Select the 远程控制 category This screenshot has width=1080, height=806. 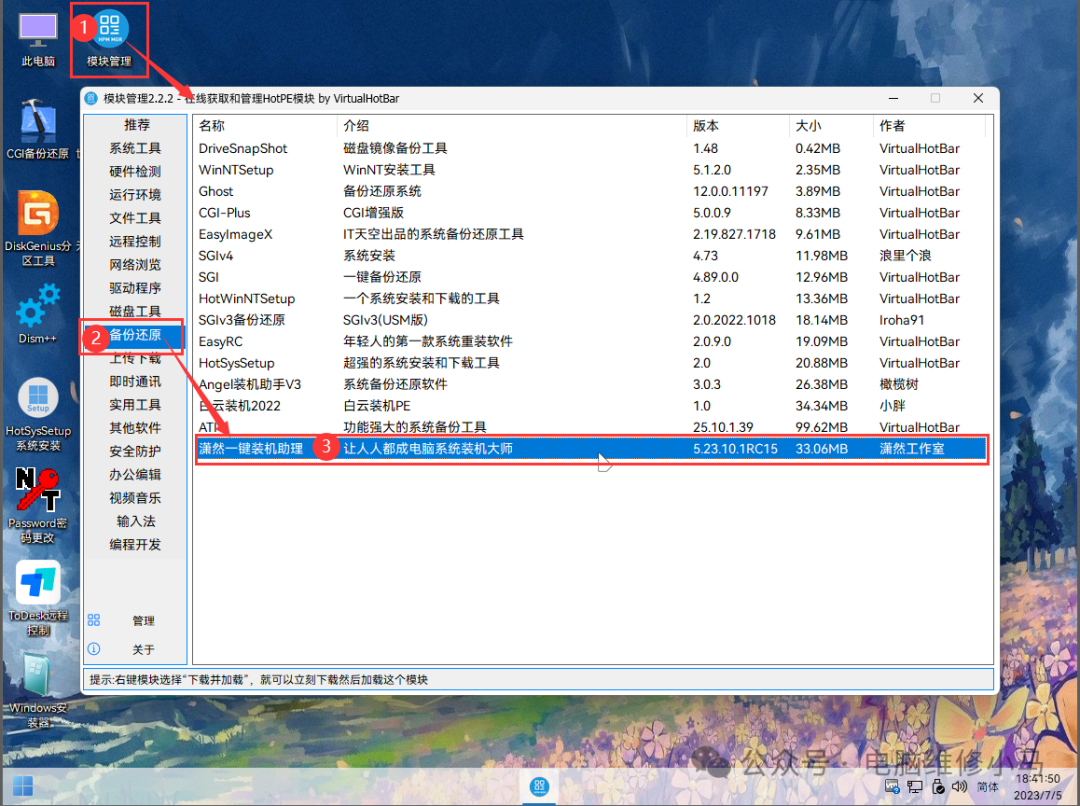coord(136,241)
